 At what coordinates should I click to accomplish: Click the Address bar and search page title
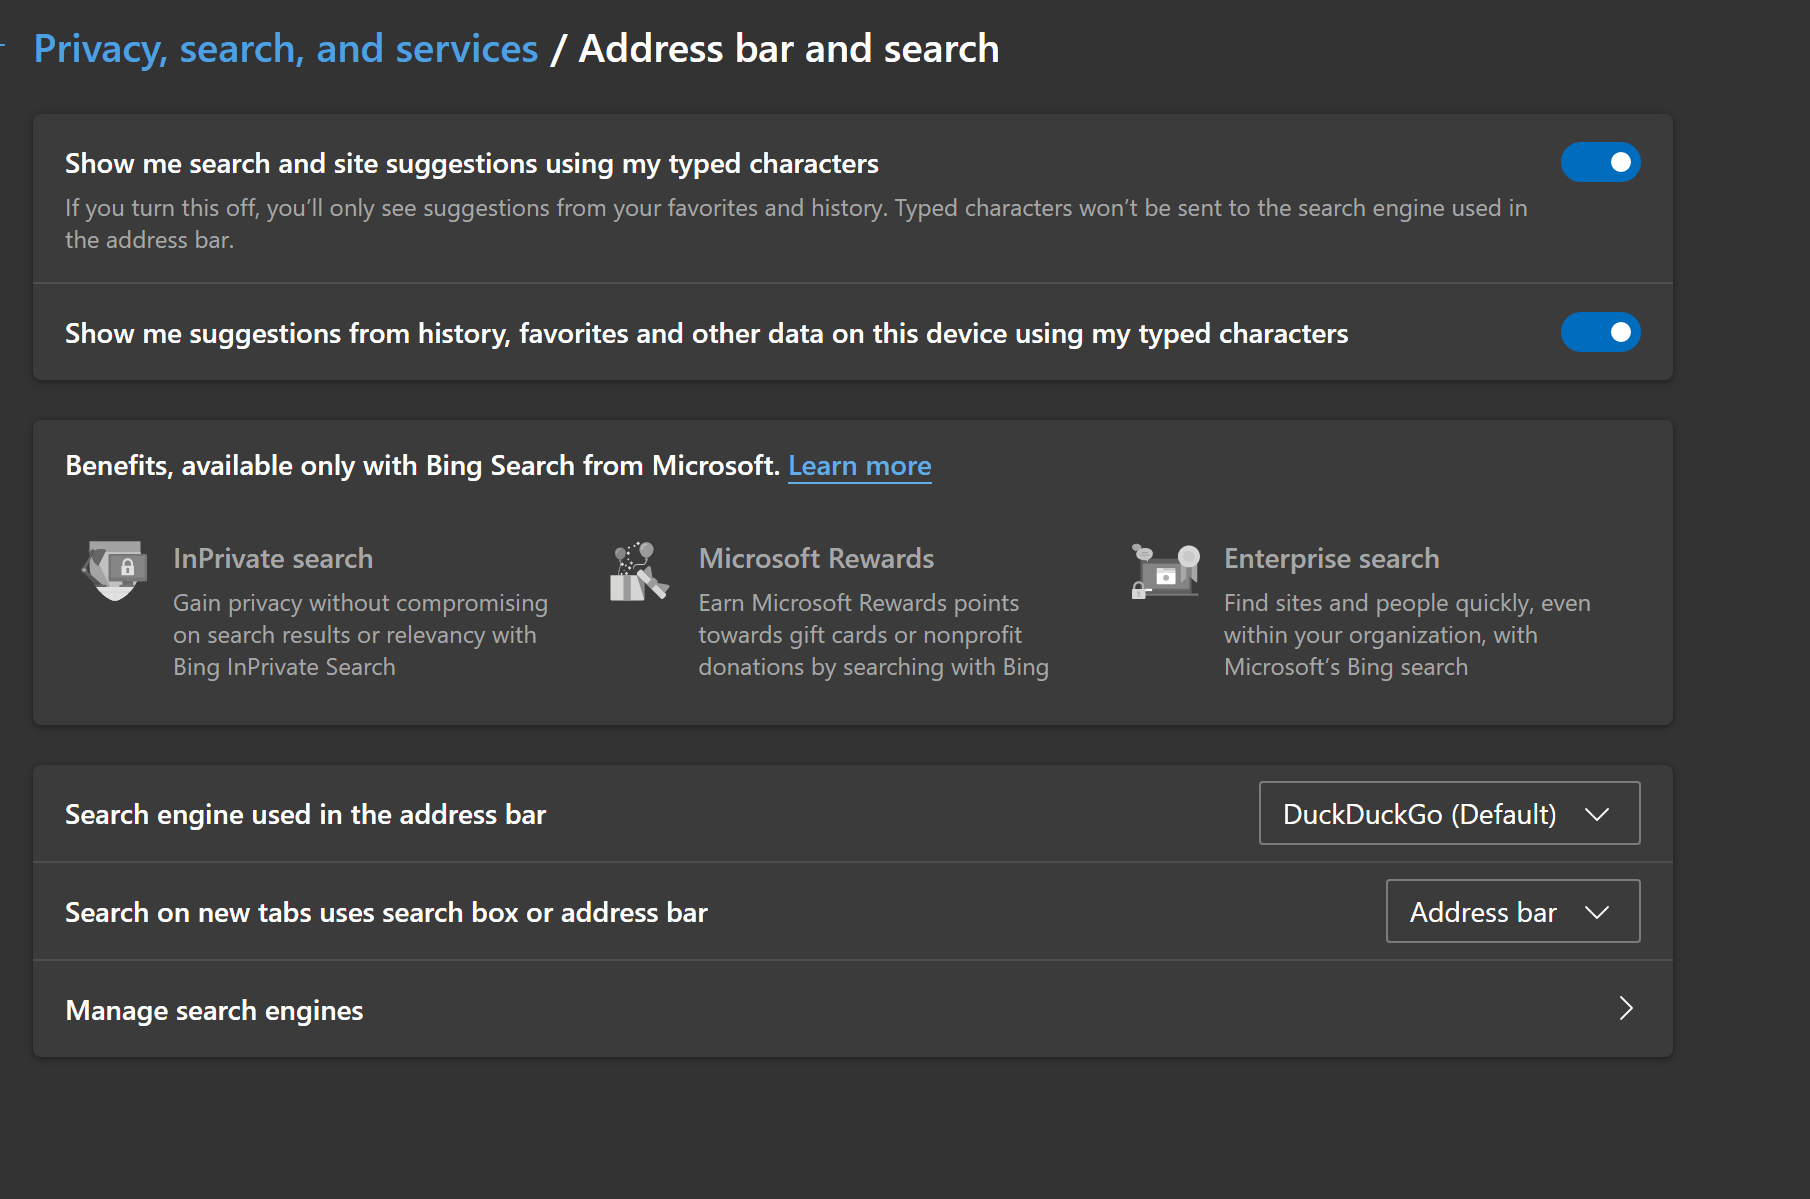click(789, 49)
